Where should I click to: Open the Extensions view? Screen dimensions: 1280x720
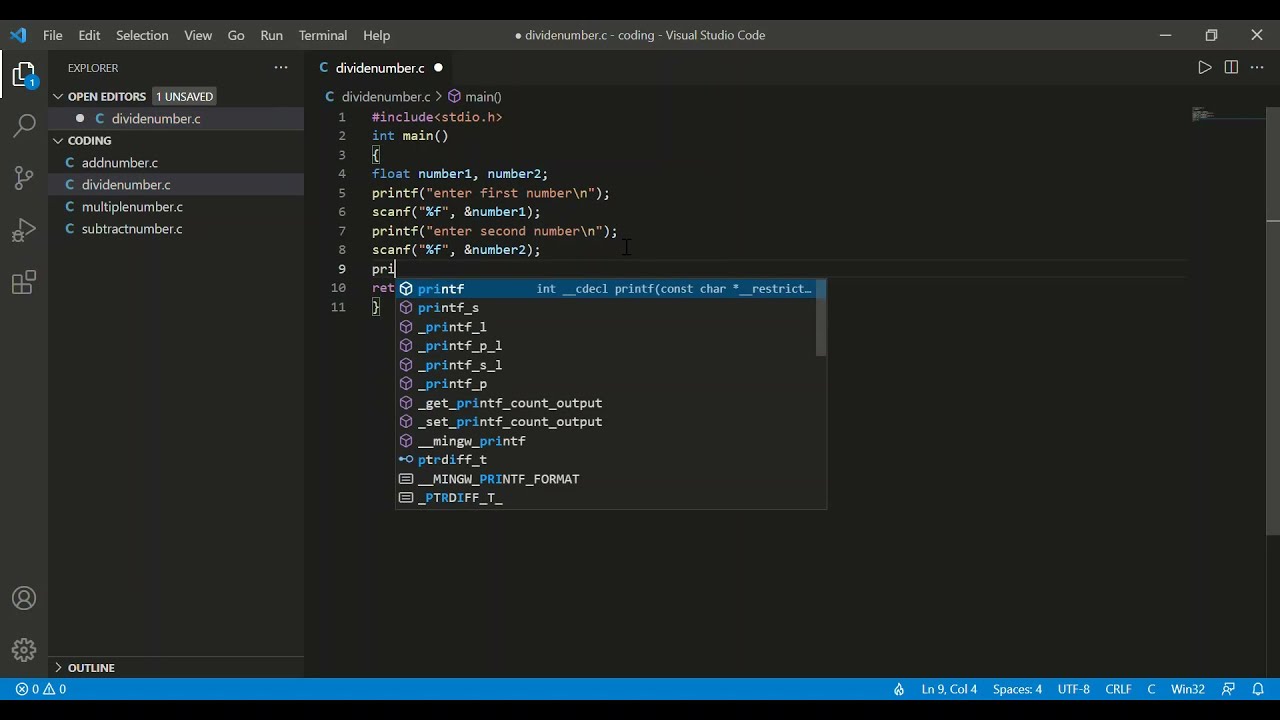24,283
